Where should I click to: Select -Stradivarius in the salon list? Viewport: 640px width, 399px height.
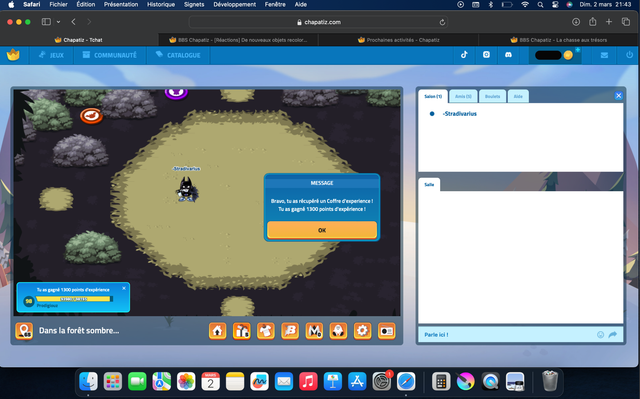(x=460, y=114)
